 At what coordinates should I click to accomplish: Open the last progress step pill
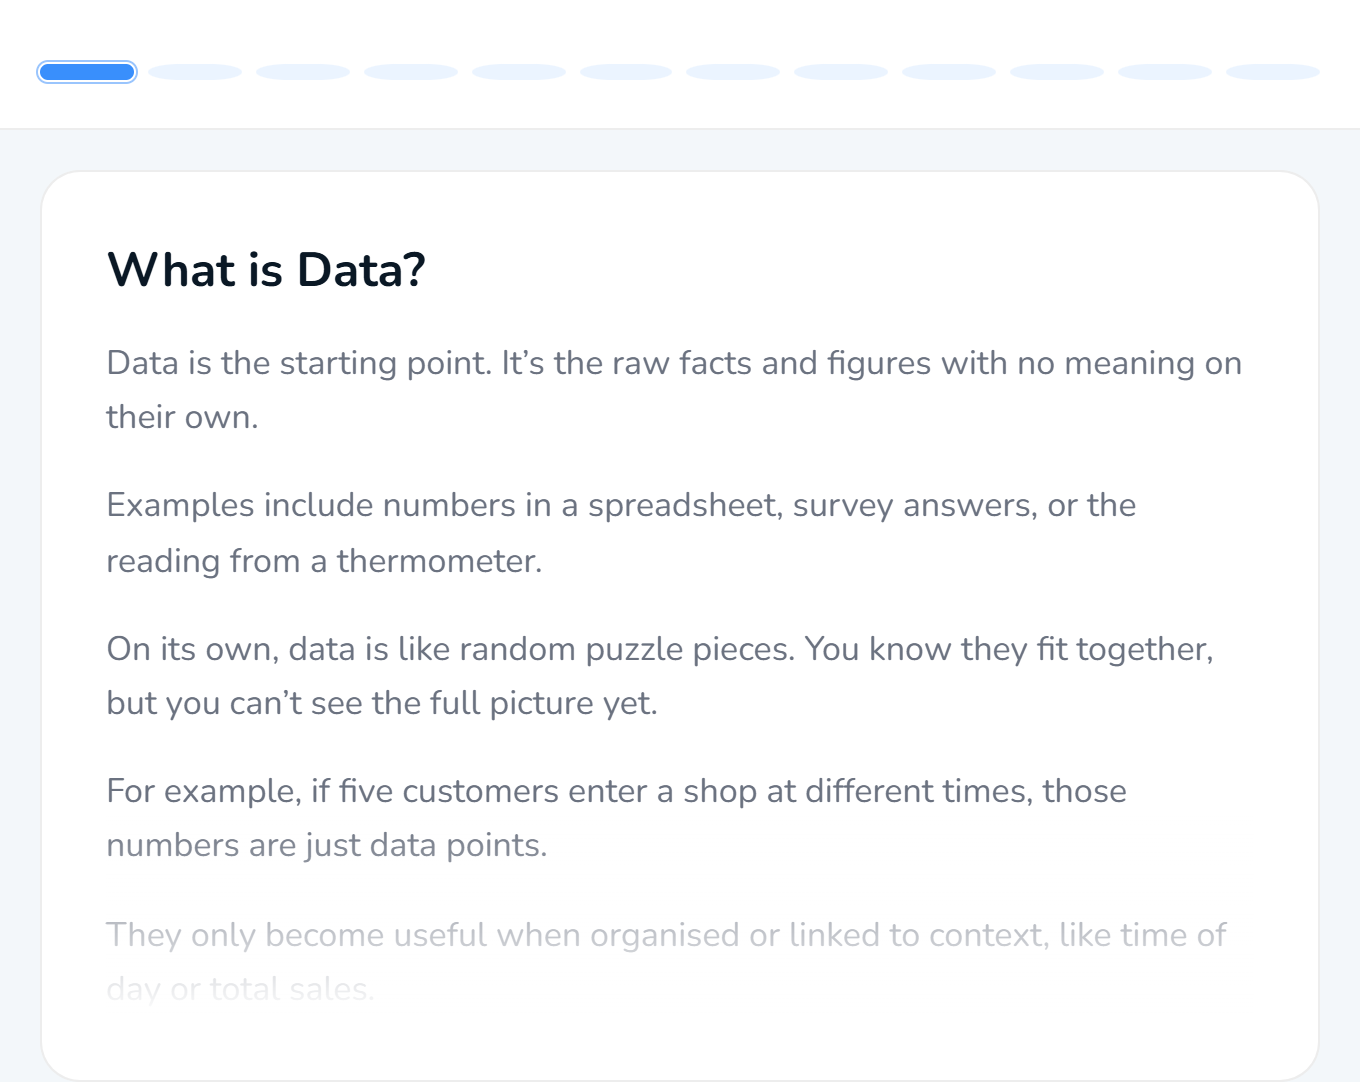pyautogui.click(x=1273, y=72)
